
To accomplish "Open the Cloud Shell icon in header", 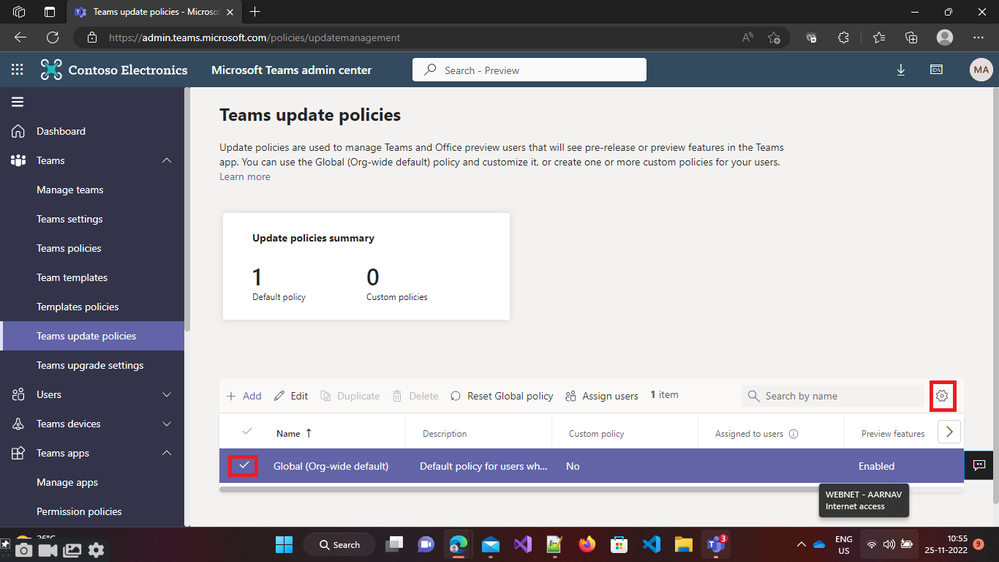I will click(x=937, y=69).
